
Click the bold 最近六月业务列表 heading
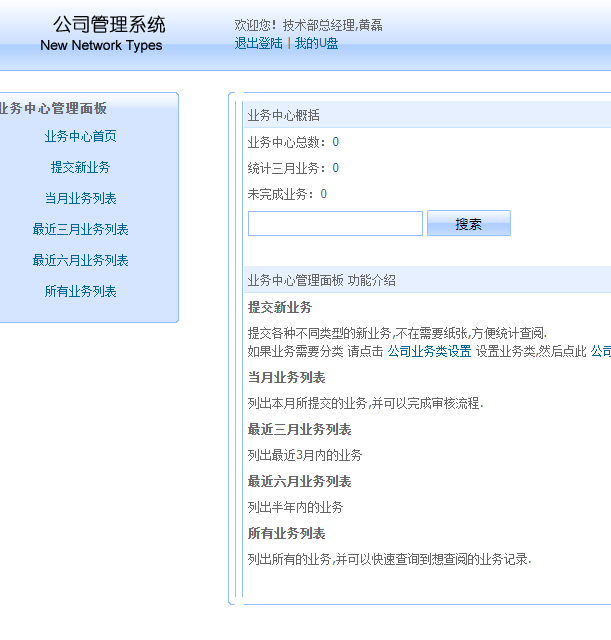[x=300, y=482]
